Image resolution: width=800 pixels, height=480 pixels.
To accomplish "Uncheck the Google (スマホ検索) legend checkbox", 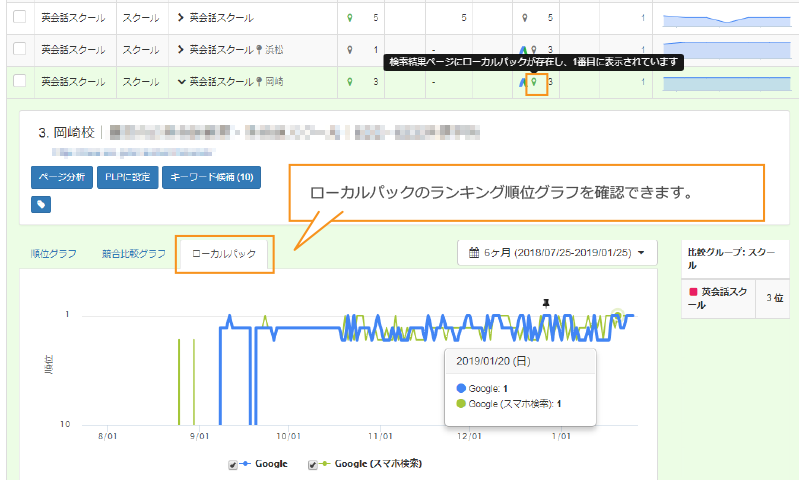I will (x=312, y=465).
